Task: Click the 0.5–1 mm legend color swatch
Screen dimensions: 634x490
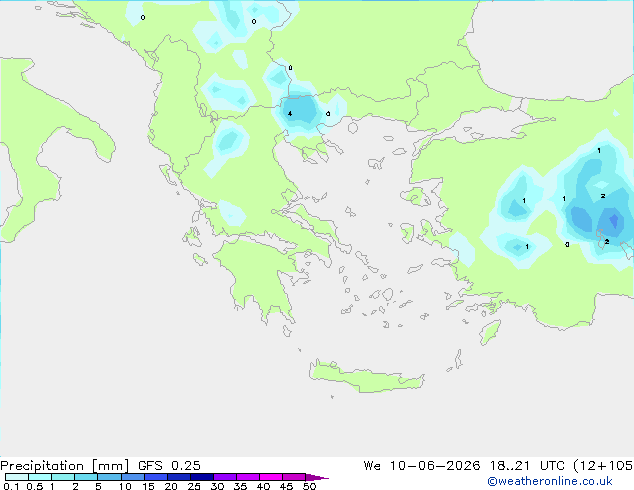Action: [40, 477]
